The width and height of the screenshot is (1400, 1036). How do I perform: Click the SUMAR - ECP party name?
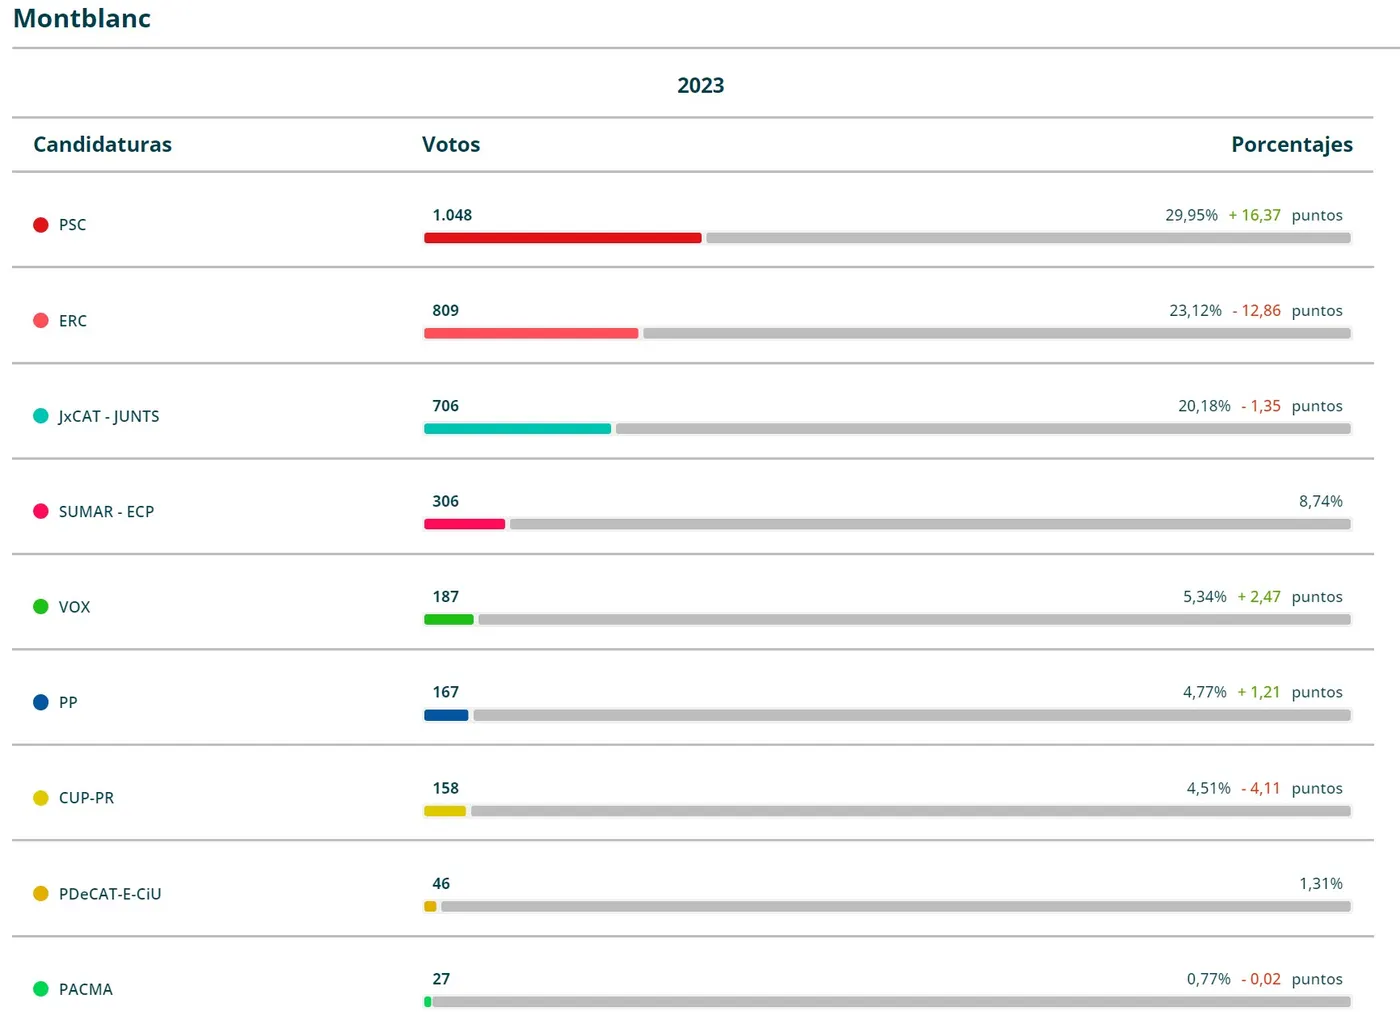(106, 512)
